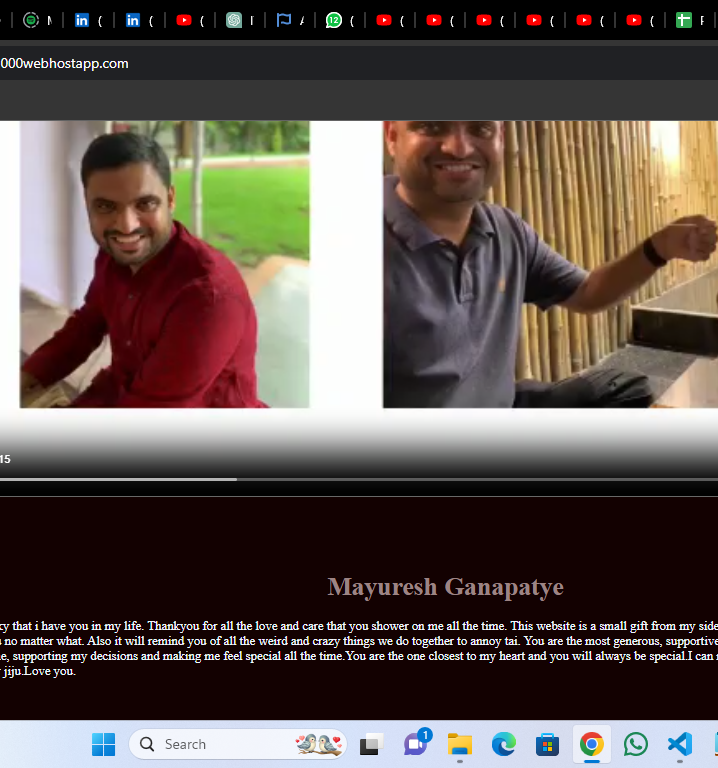Select the leftmost YouTube browser tab

point(190,20)
